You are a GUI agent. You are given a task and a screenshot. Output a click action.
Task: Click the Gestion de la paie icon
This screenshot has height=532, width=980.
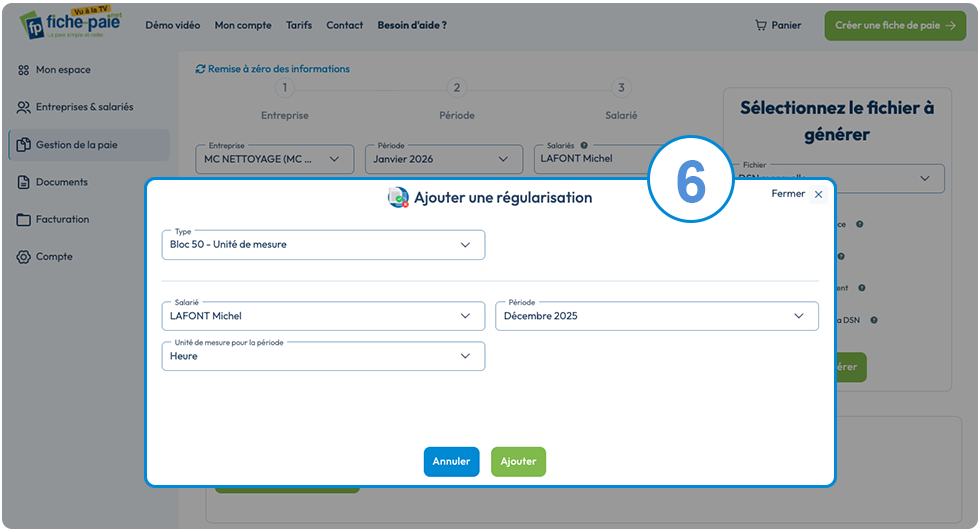(x=23, y=144)
